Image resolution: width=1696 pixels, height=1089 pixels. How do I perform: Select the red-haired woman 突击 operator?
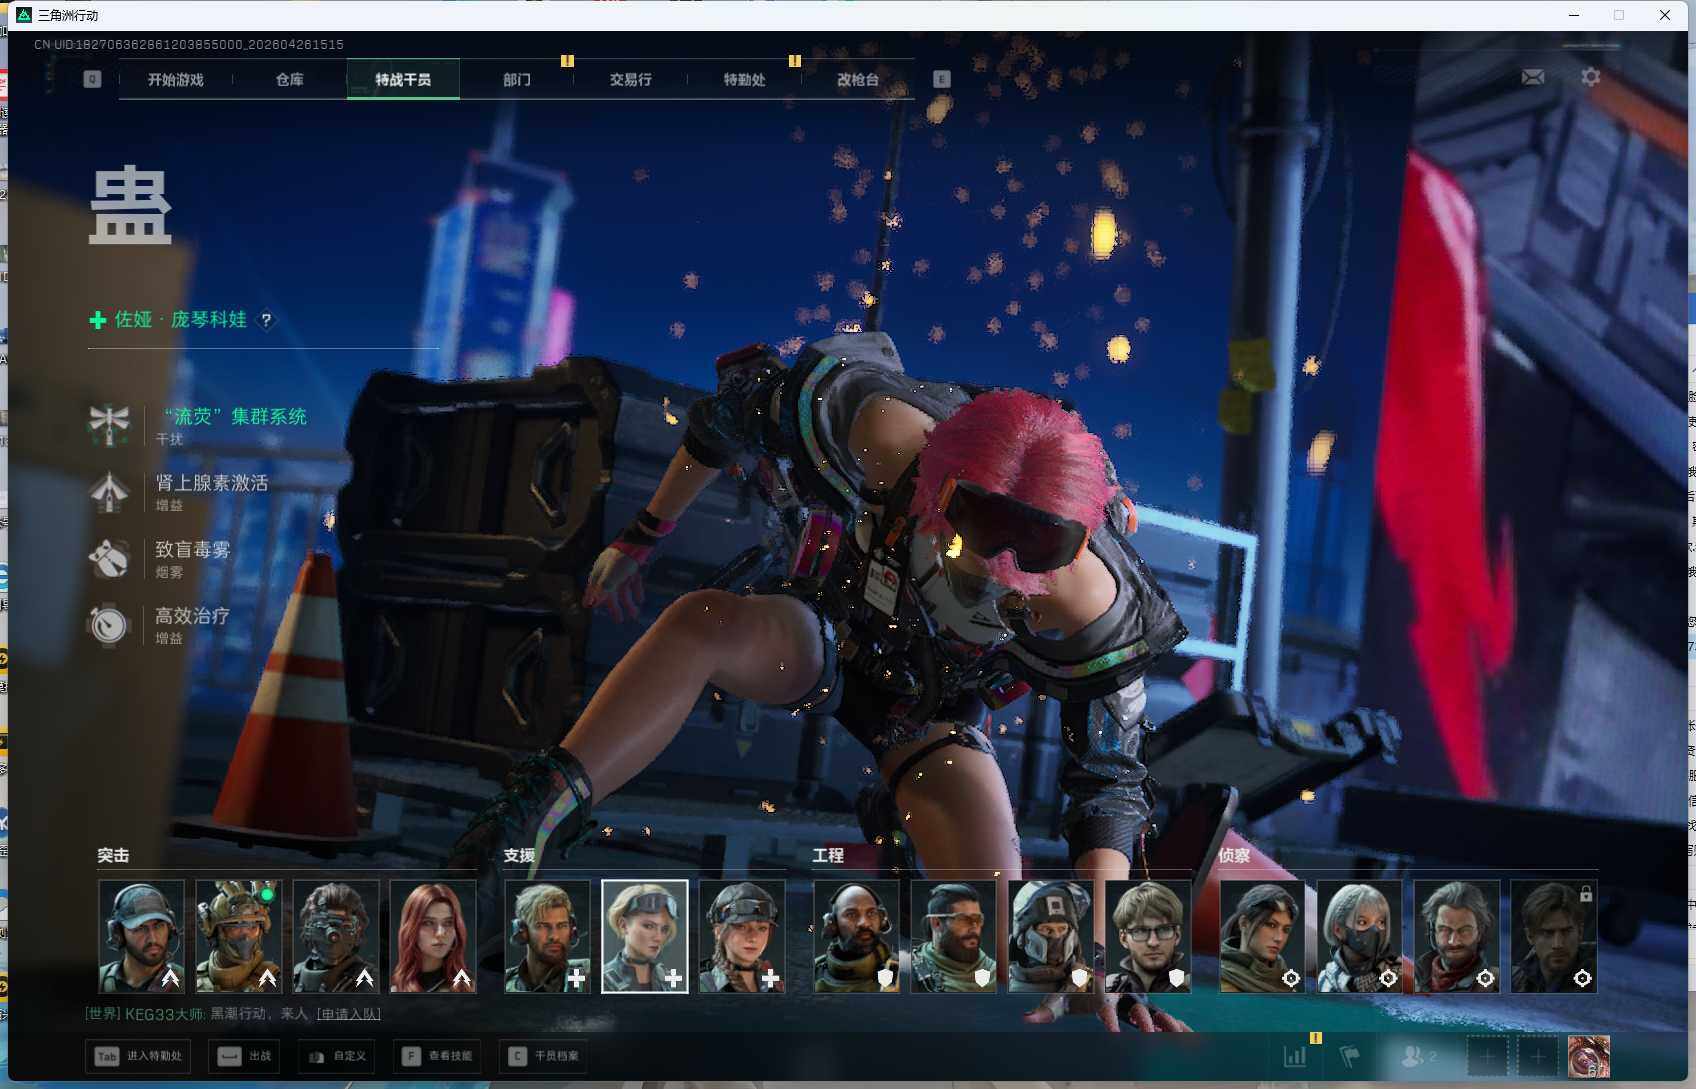(433, 936)
